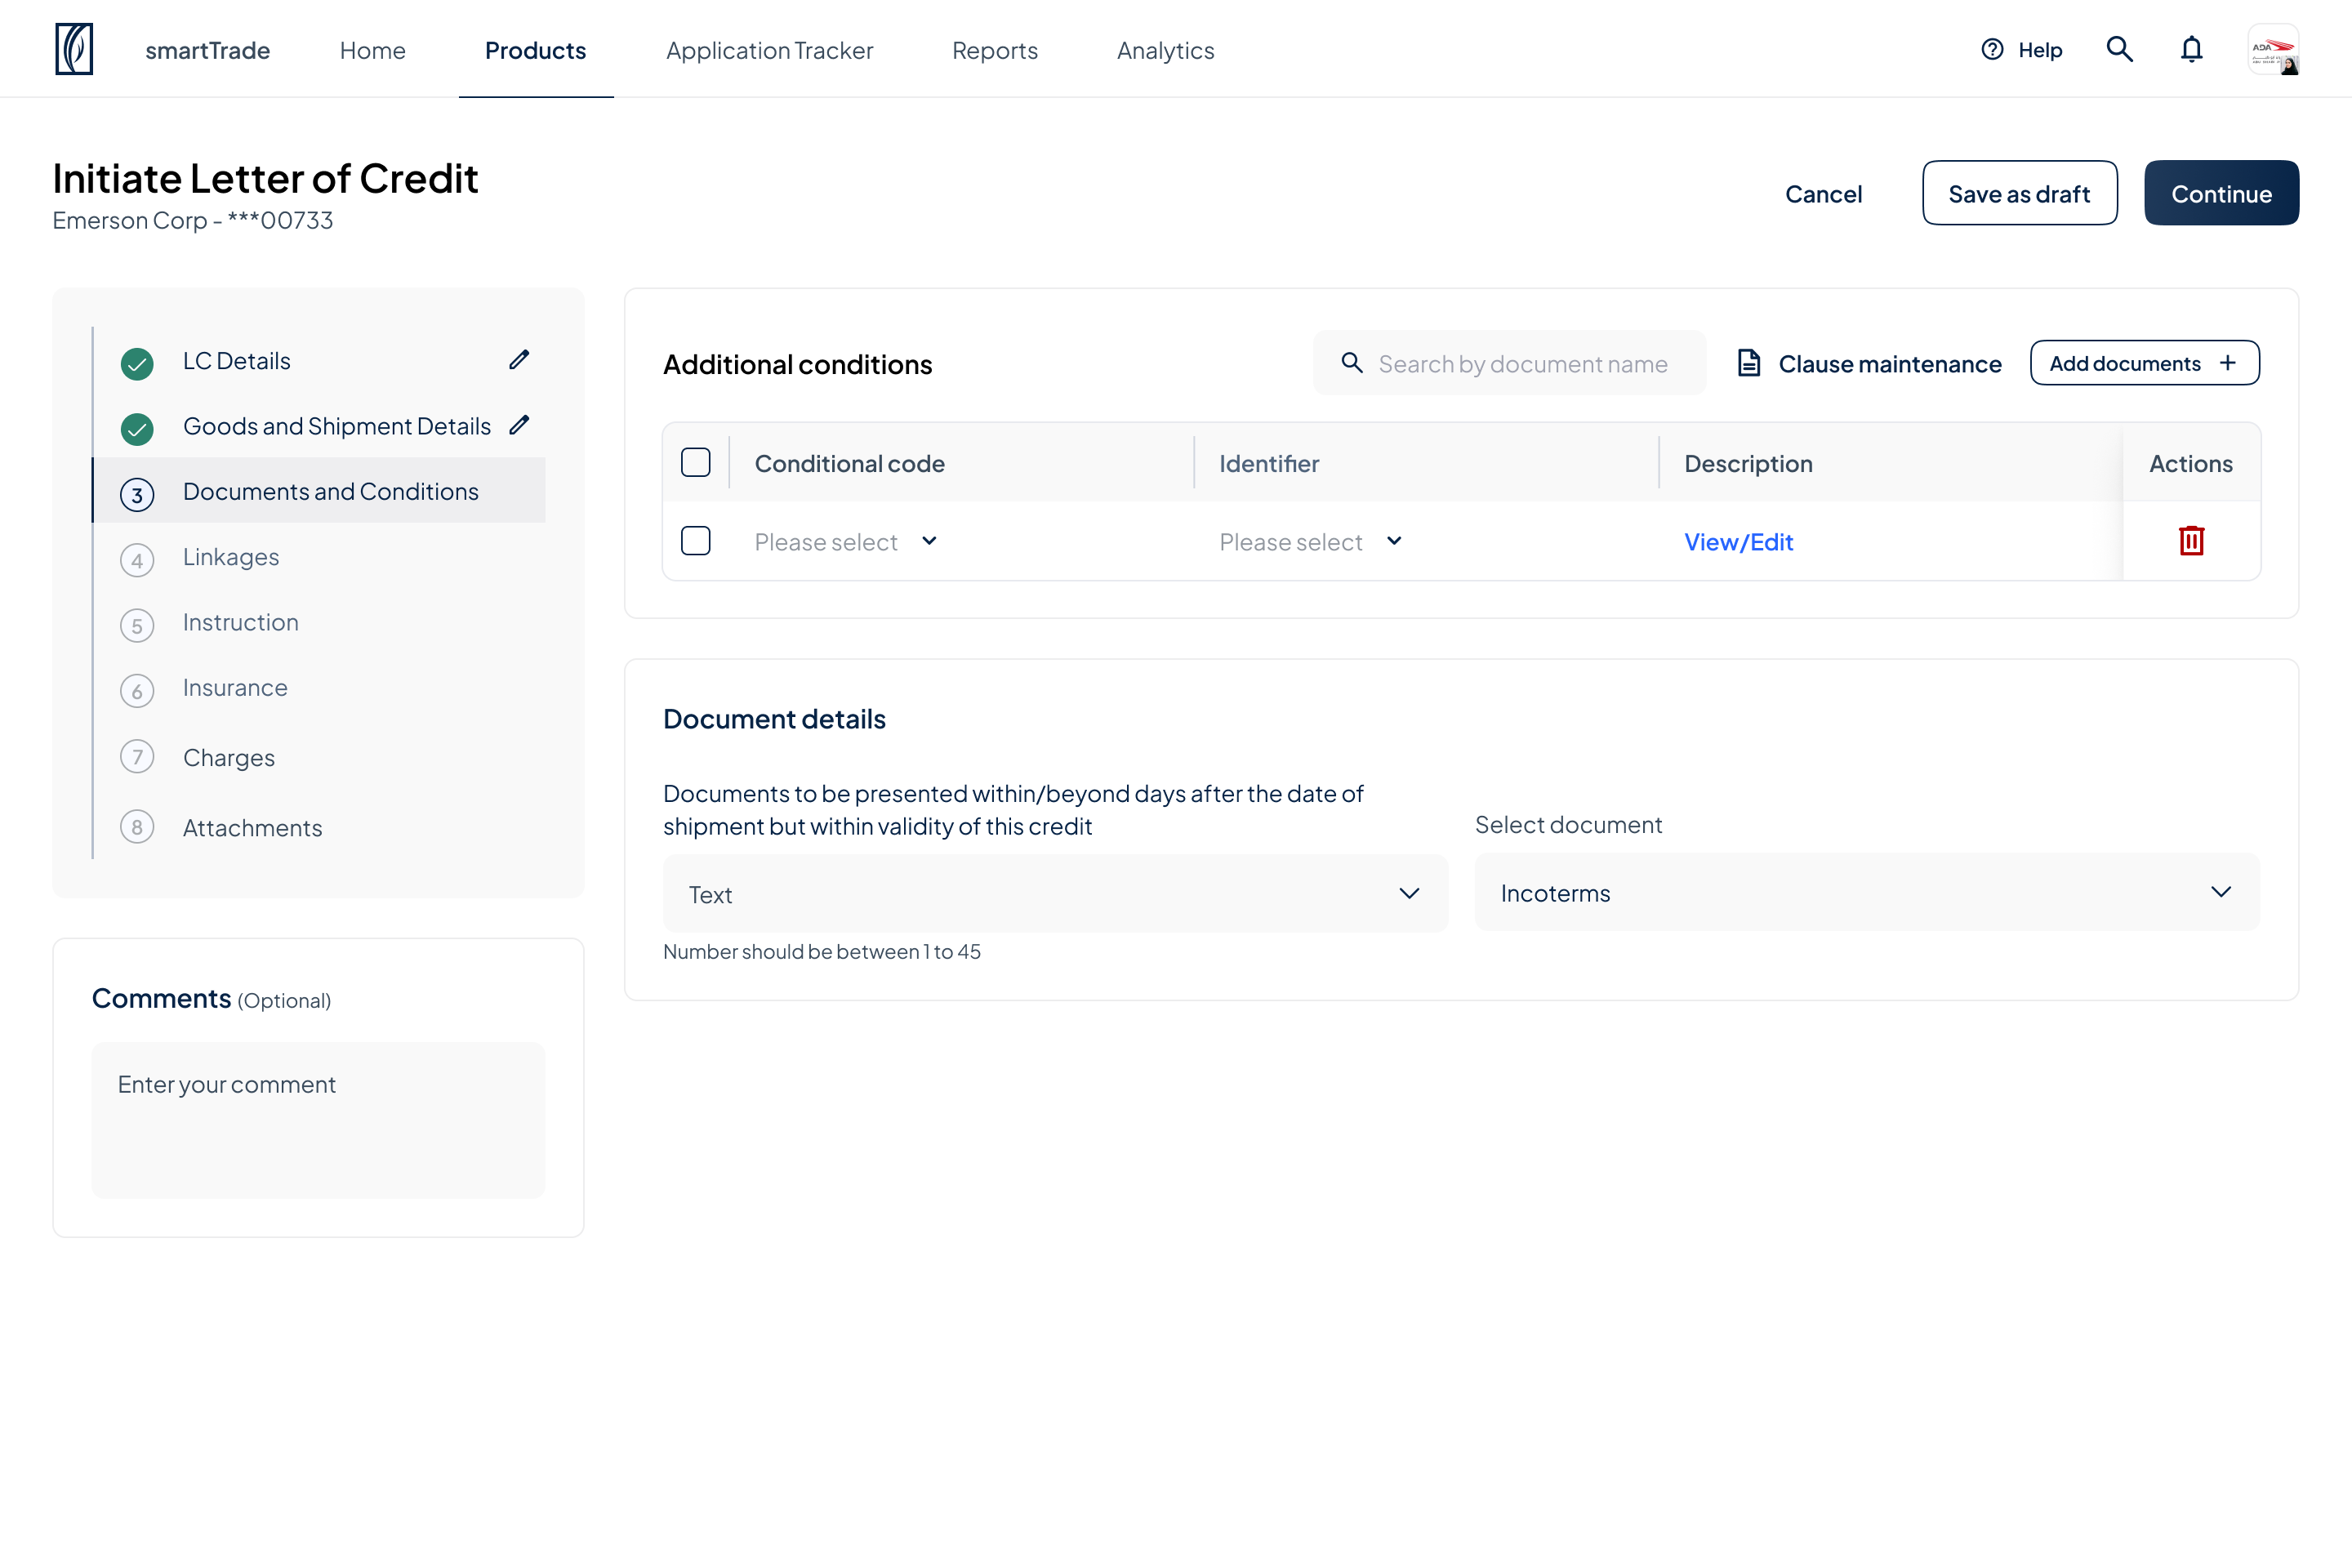Edit LC Details using the pencil icon
This screenshot has height=1568, width=2352.
519,359
